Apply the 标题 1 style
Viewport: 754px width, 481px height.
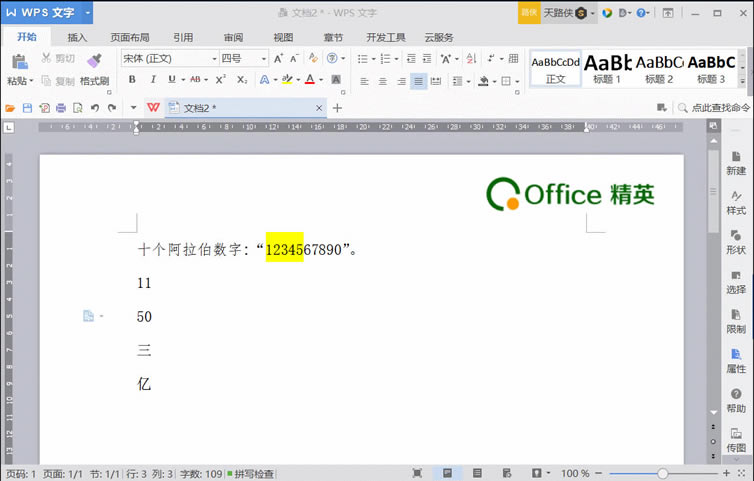(x=607, y=69)
